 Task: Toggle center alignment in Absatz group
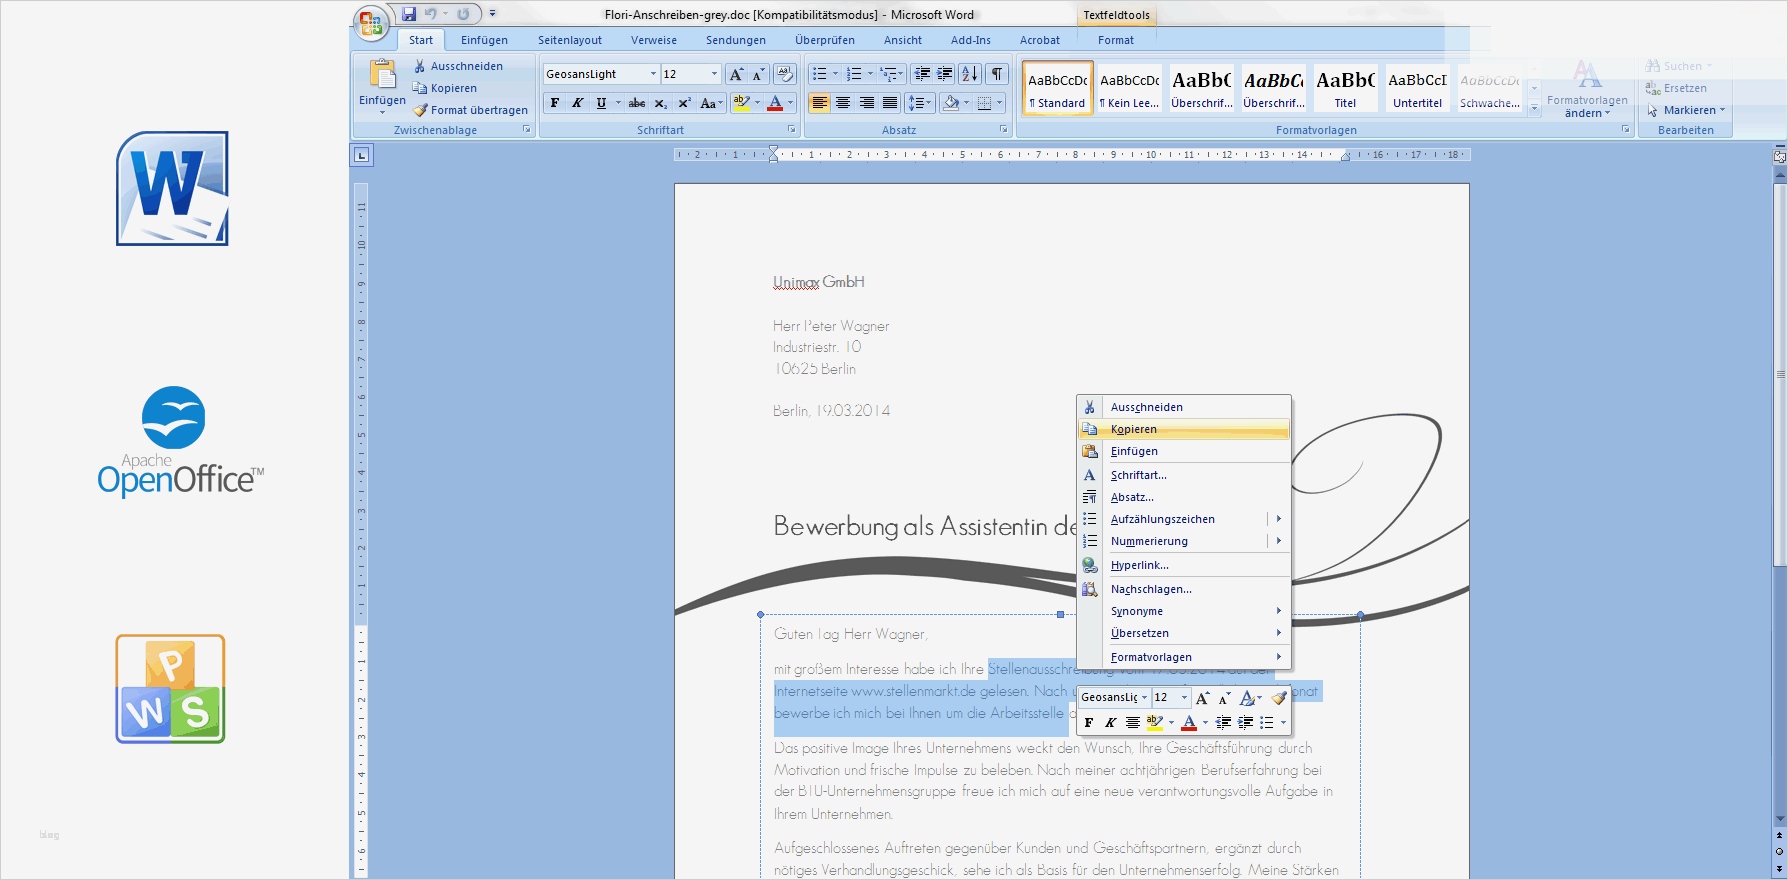point(843,103)
